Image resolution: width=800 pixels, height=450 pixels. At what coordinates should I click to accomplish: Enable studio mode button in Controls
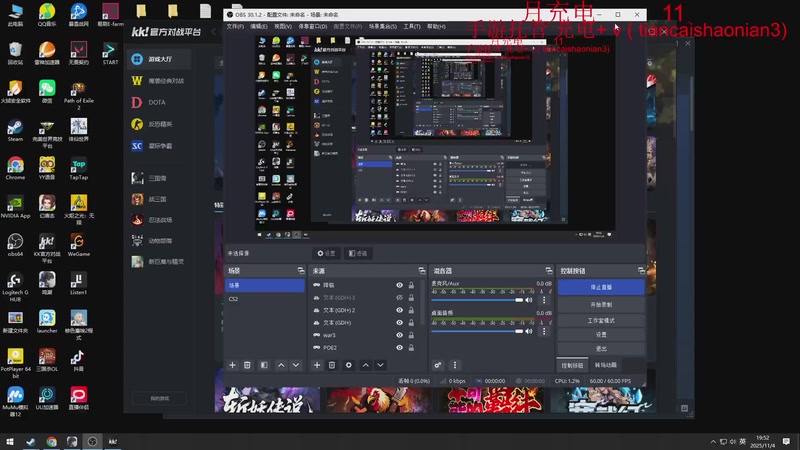pyautogui.click(x=601, y=320)
